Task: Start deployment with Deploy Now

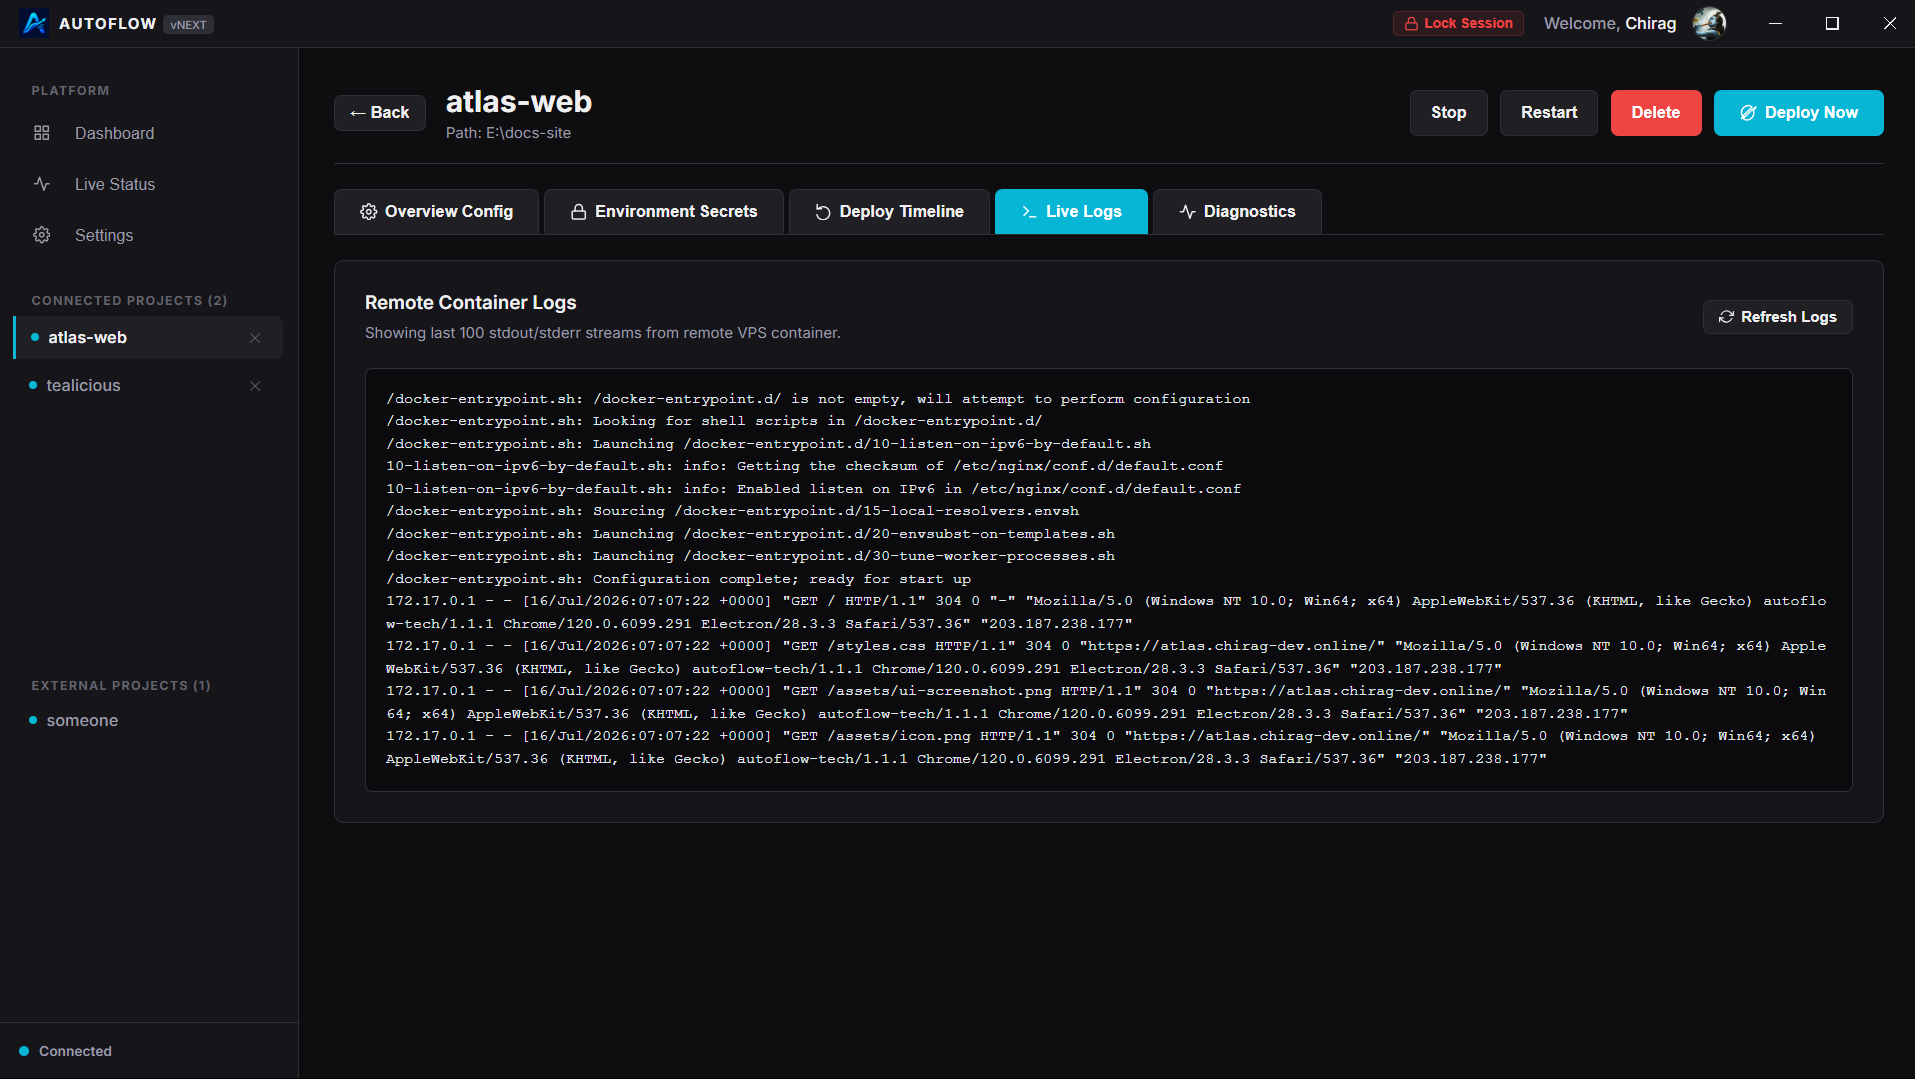Action: click(x=1799, y=113)
